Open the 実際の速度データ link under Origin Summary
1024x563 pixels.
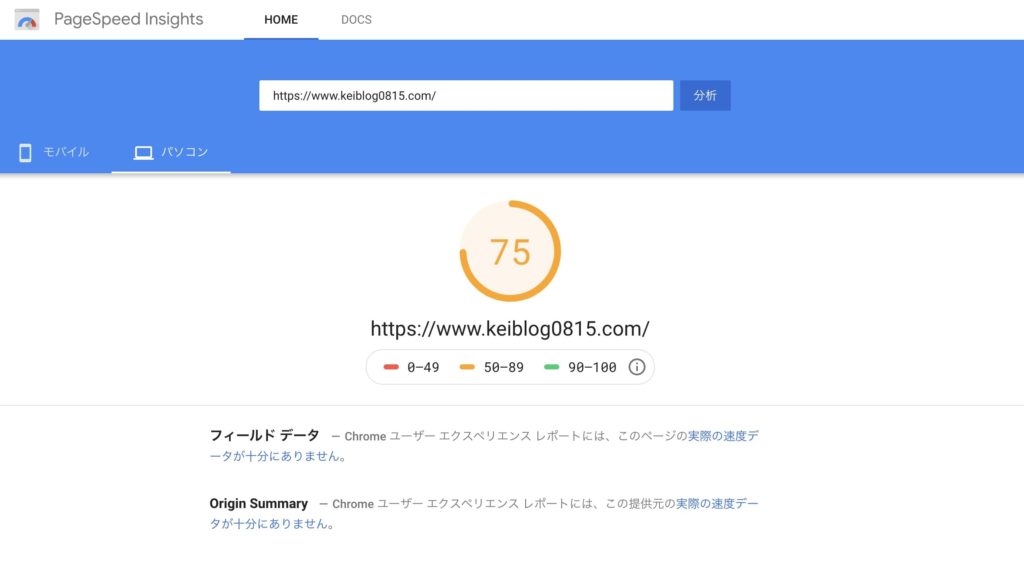click(484, 513)
